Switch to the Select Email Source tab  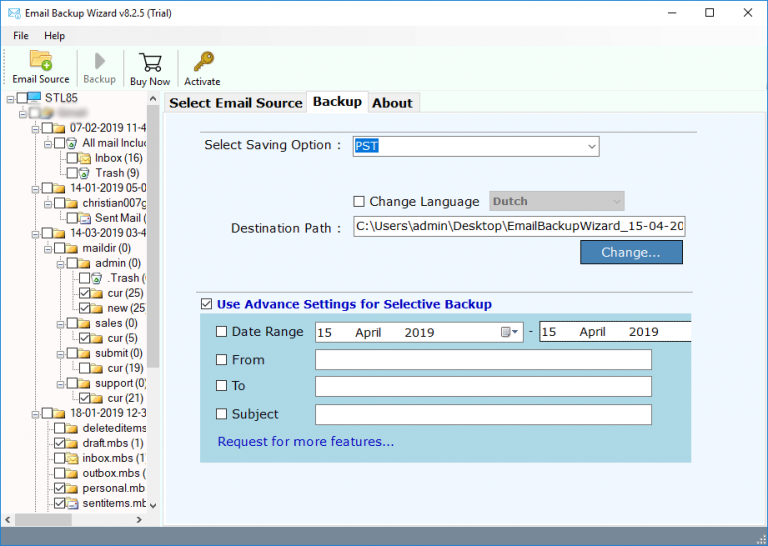(235, 103)
